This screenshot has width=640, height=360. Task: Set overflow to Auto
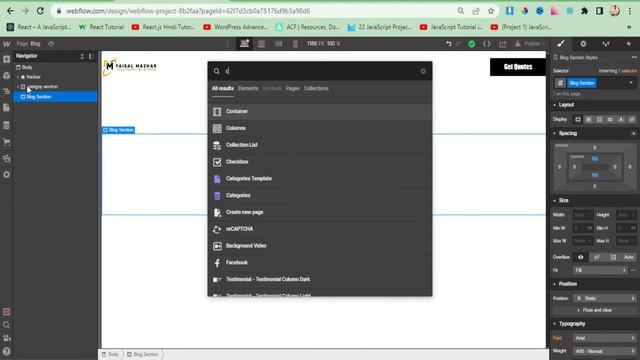(x=629, y=258)
